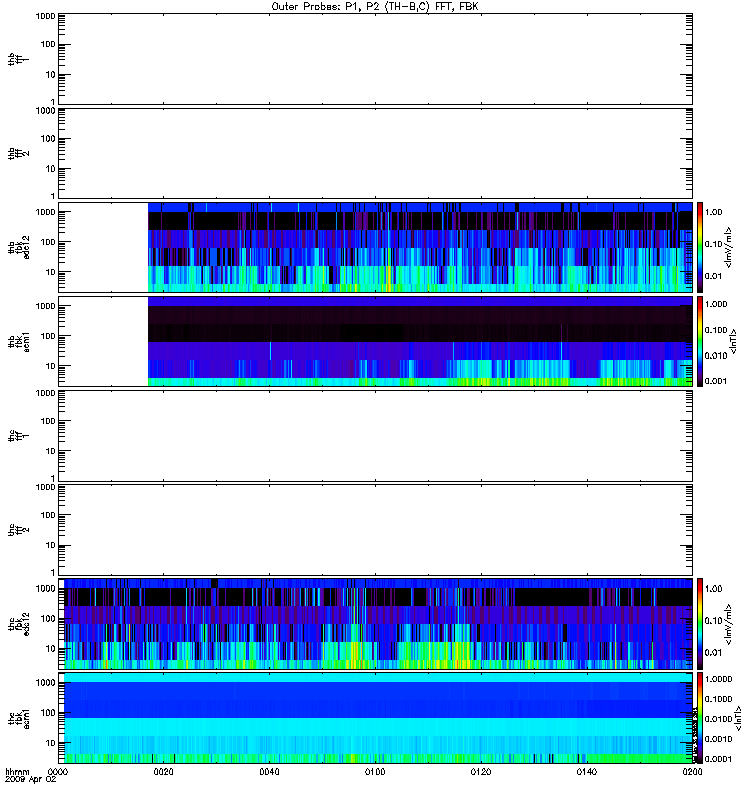Click the '<|mV/m|>' unit label beside thb edc12
Viewport: 750px width, 800px height.
pos(728,247)
